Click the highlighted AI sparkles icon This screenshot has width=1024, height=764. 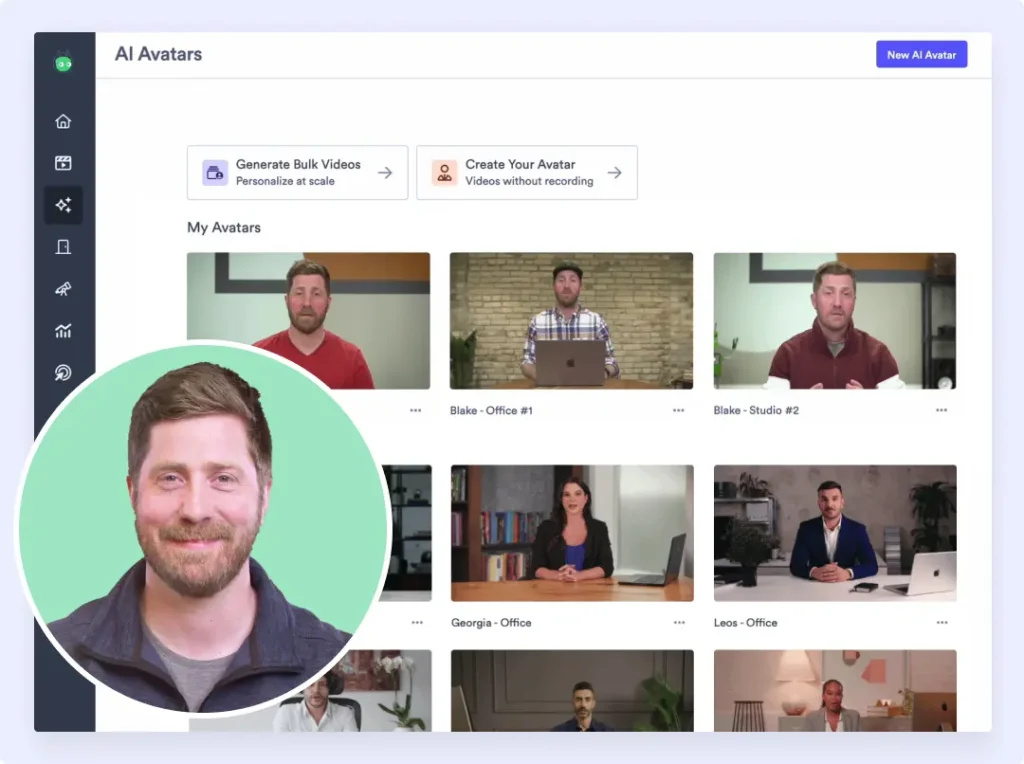click(63, 205)
